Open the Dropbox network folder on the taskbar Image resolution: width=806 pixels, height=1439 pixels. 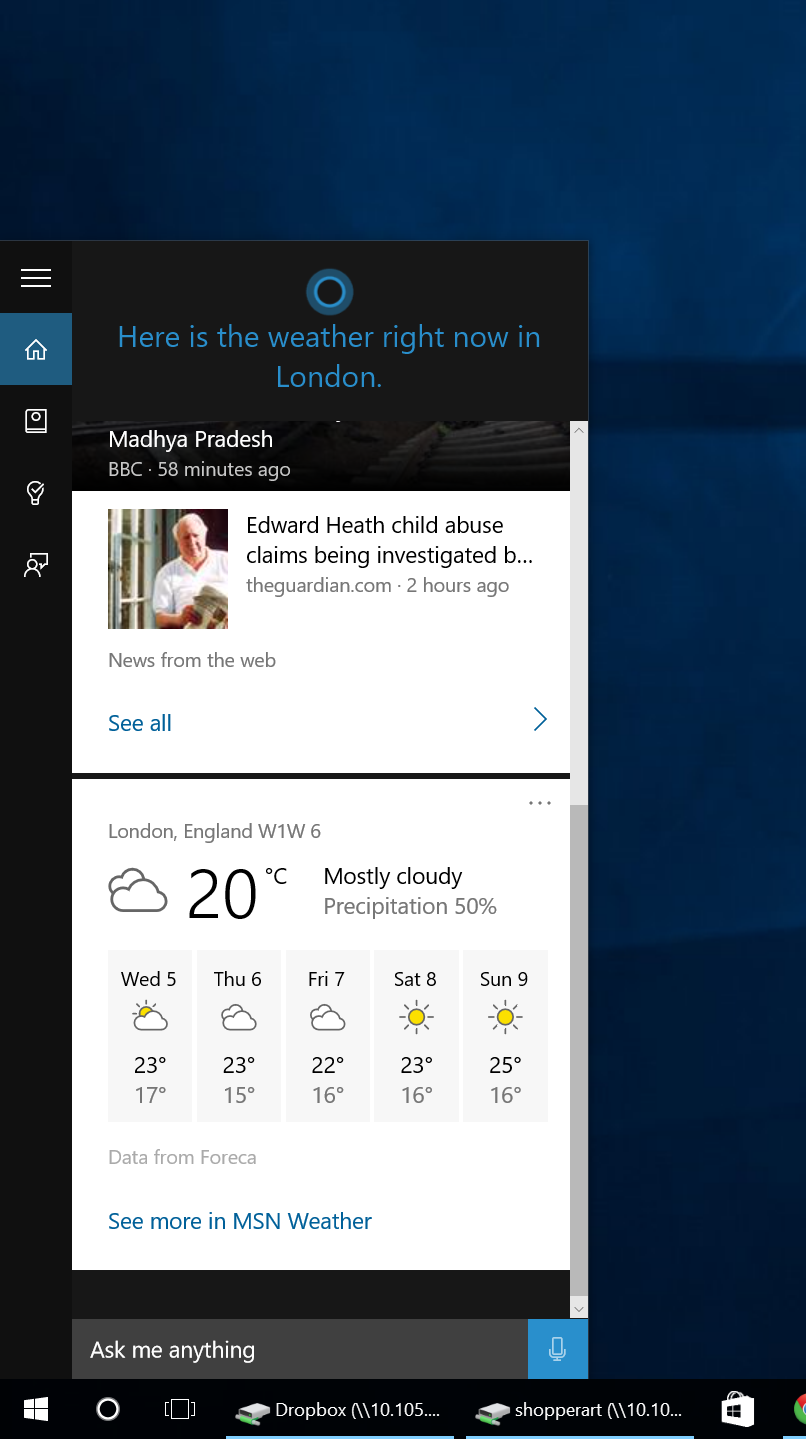pos(340,1409)
